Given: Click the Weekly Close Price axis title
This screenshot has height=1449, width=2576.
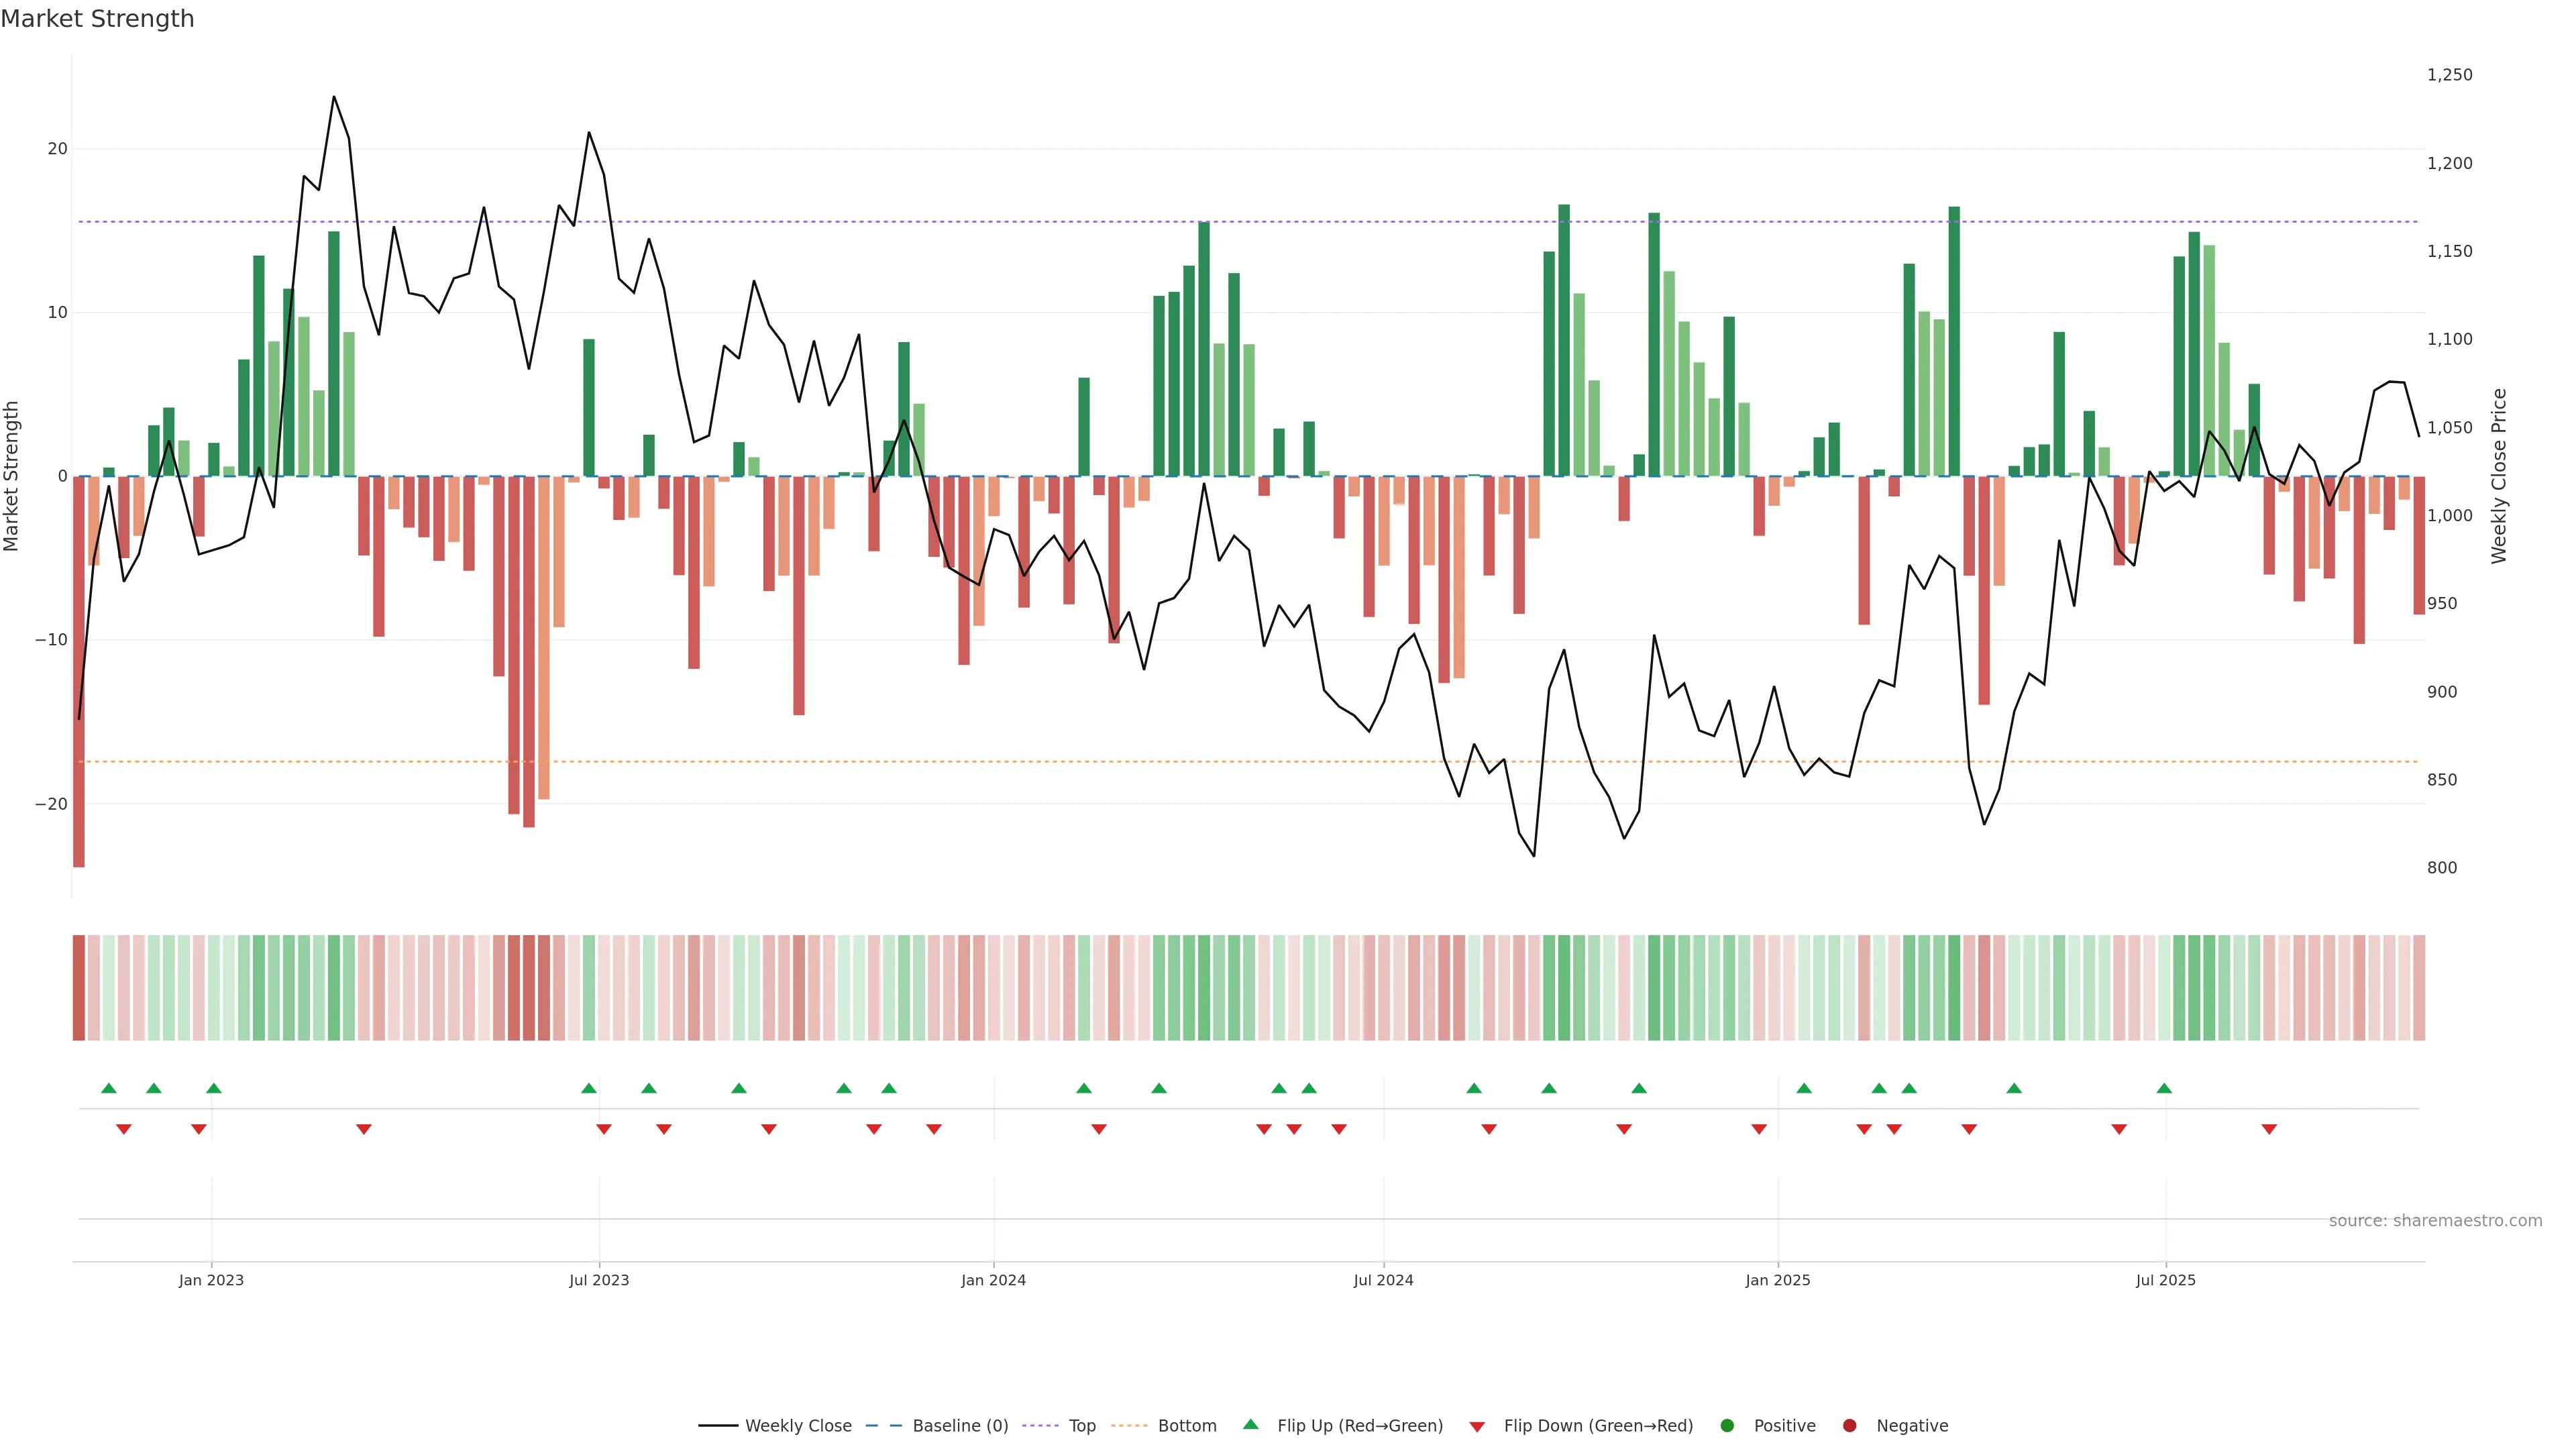Looking at the screenshot, I should point(2499,476).
